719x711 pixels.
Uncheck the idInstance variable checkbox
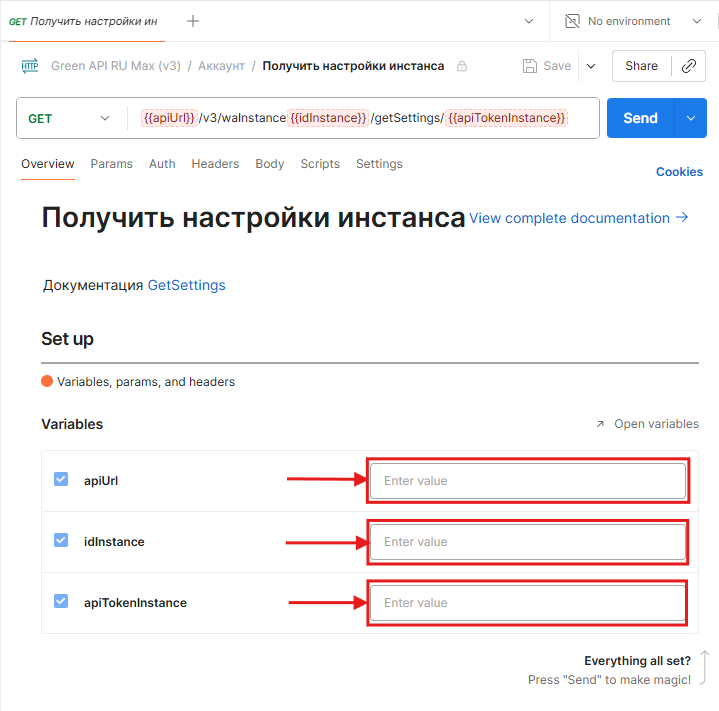(x=61, y=540)
